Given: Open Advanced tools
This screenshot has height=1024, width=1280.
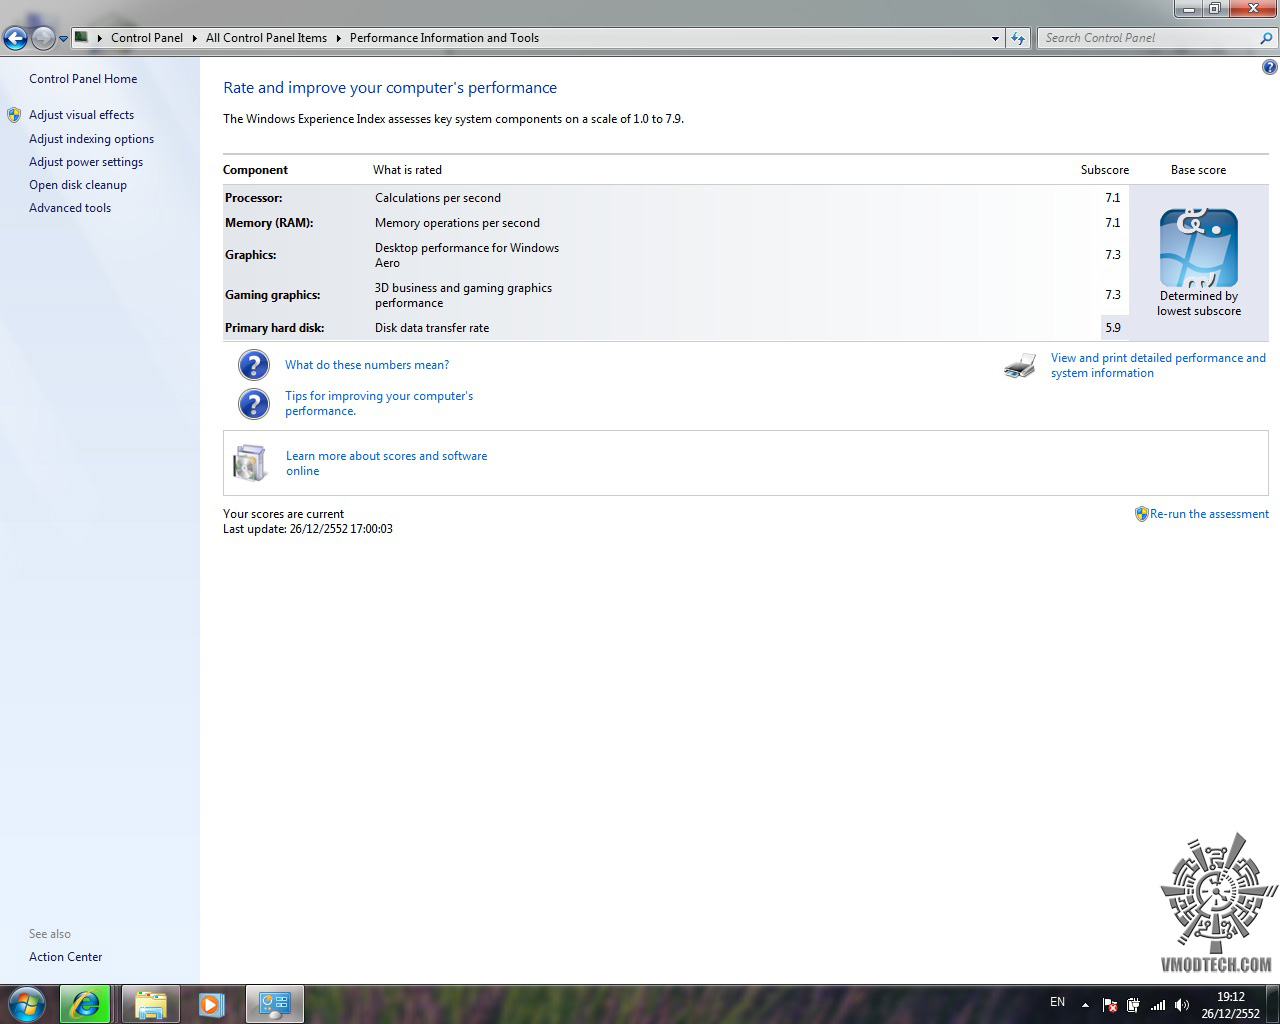Looking at the screenshot, I should tap(70, 208).
